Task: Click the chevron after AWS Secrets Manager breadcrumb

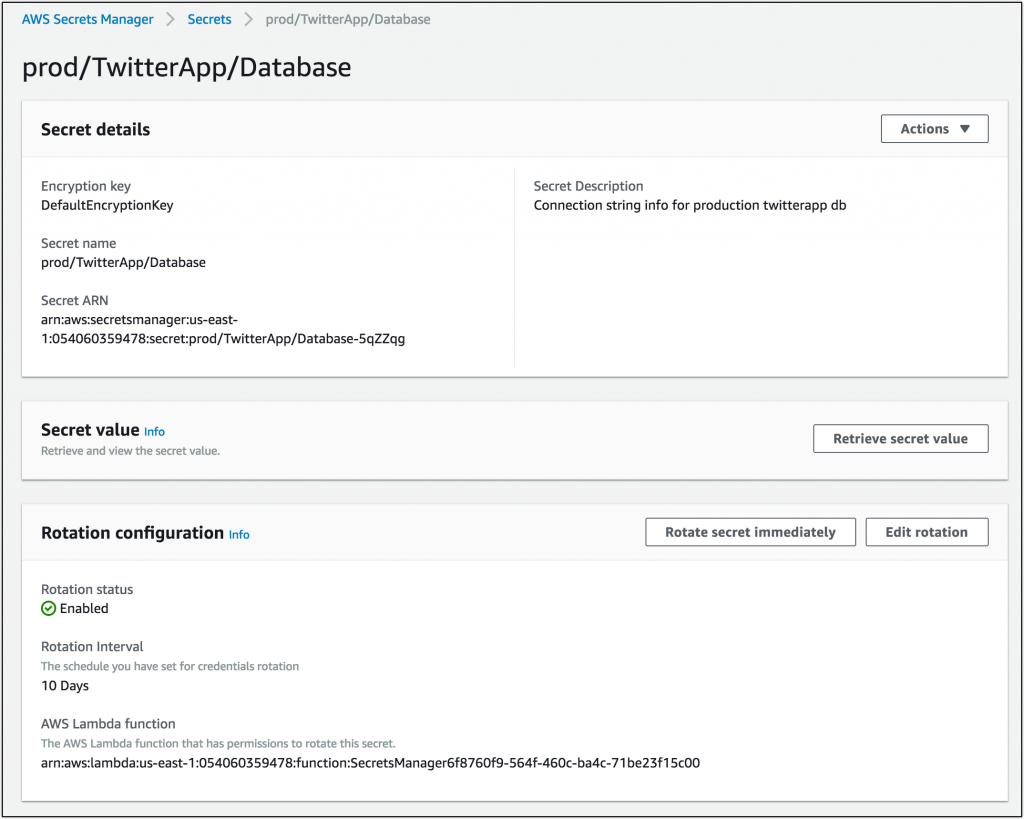Action: coord(171,19)
